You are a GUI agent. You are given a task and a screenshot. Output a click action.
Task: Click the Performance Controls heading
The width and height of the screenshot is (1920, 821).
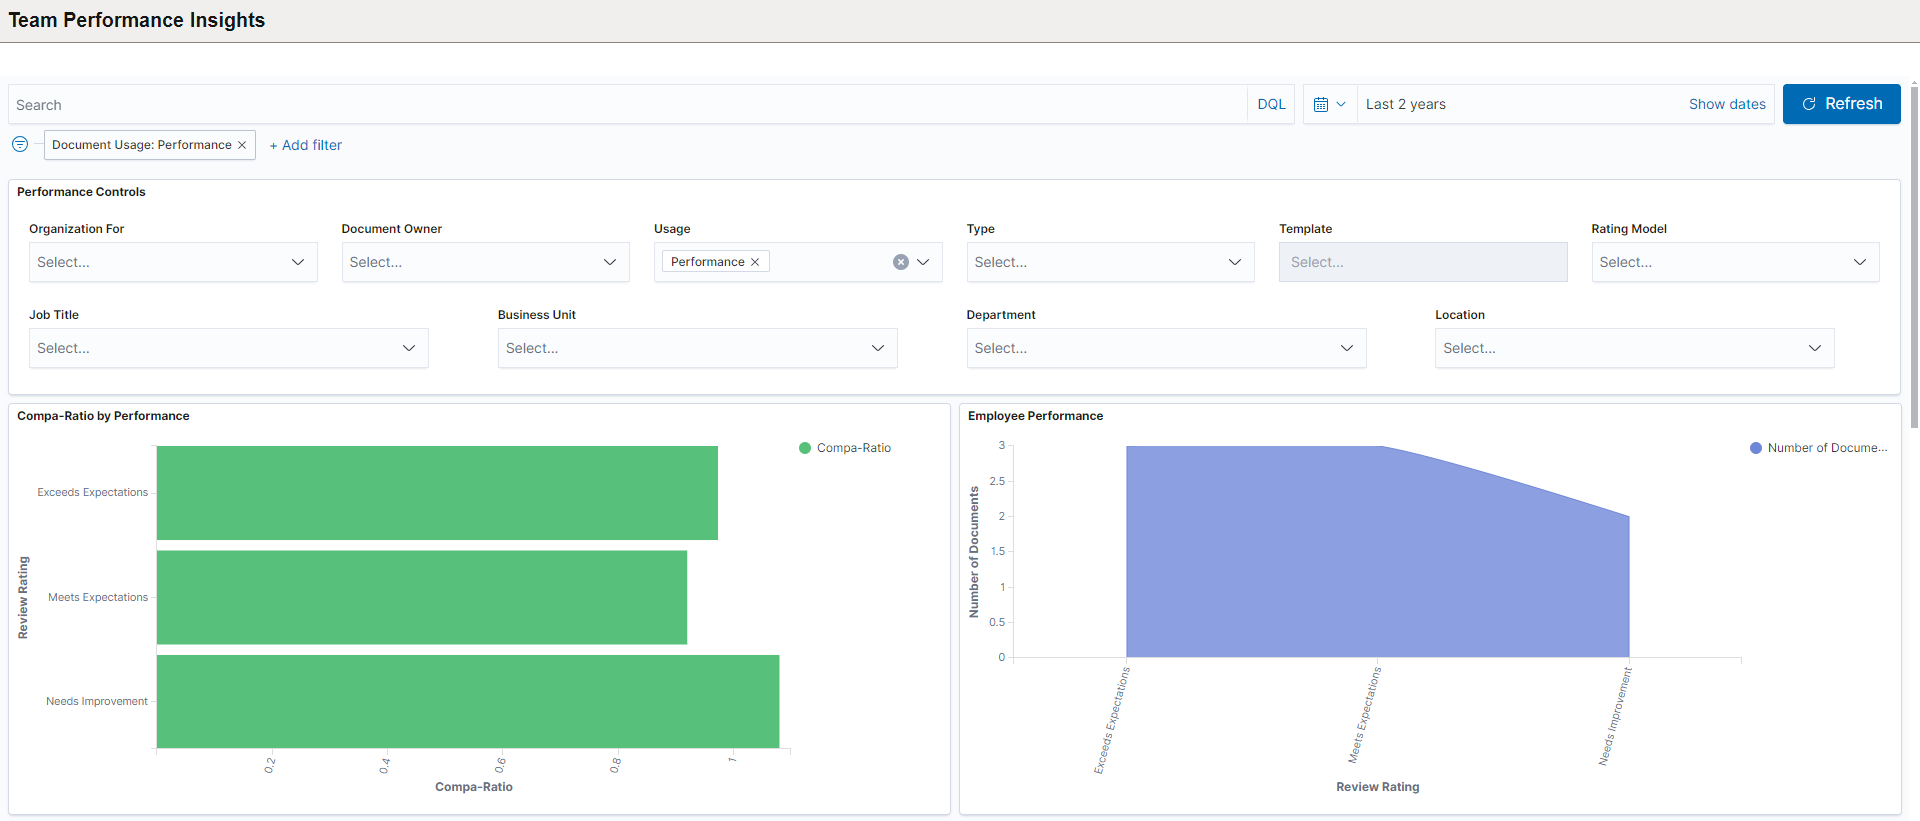(81, 192)
